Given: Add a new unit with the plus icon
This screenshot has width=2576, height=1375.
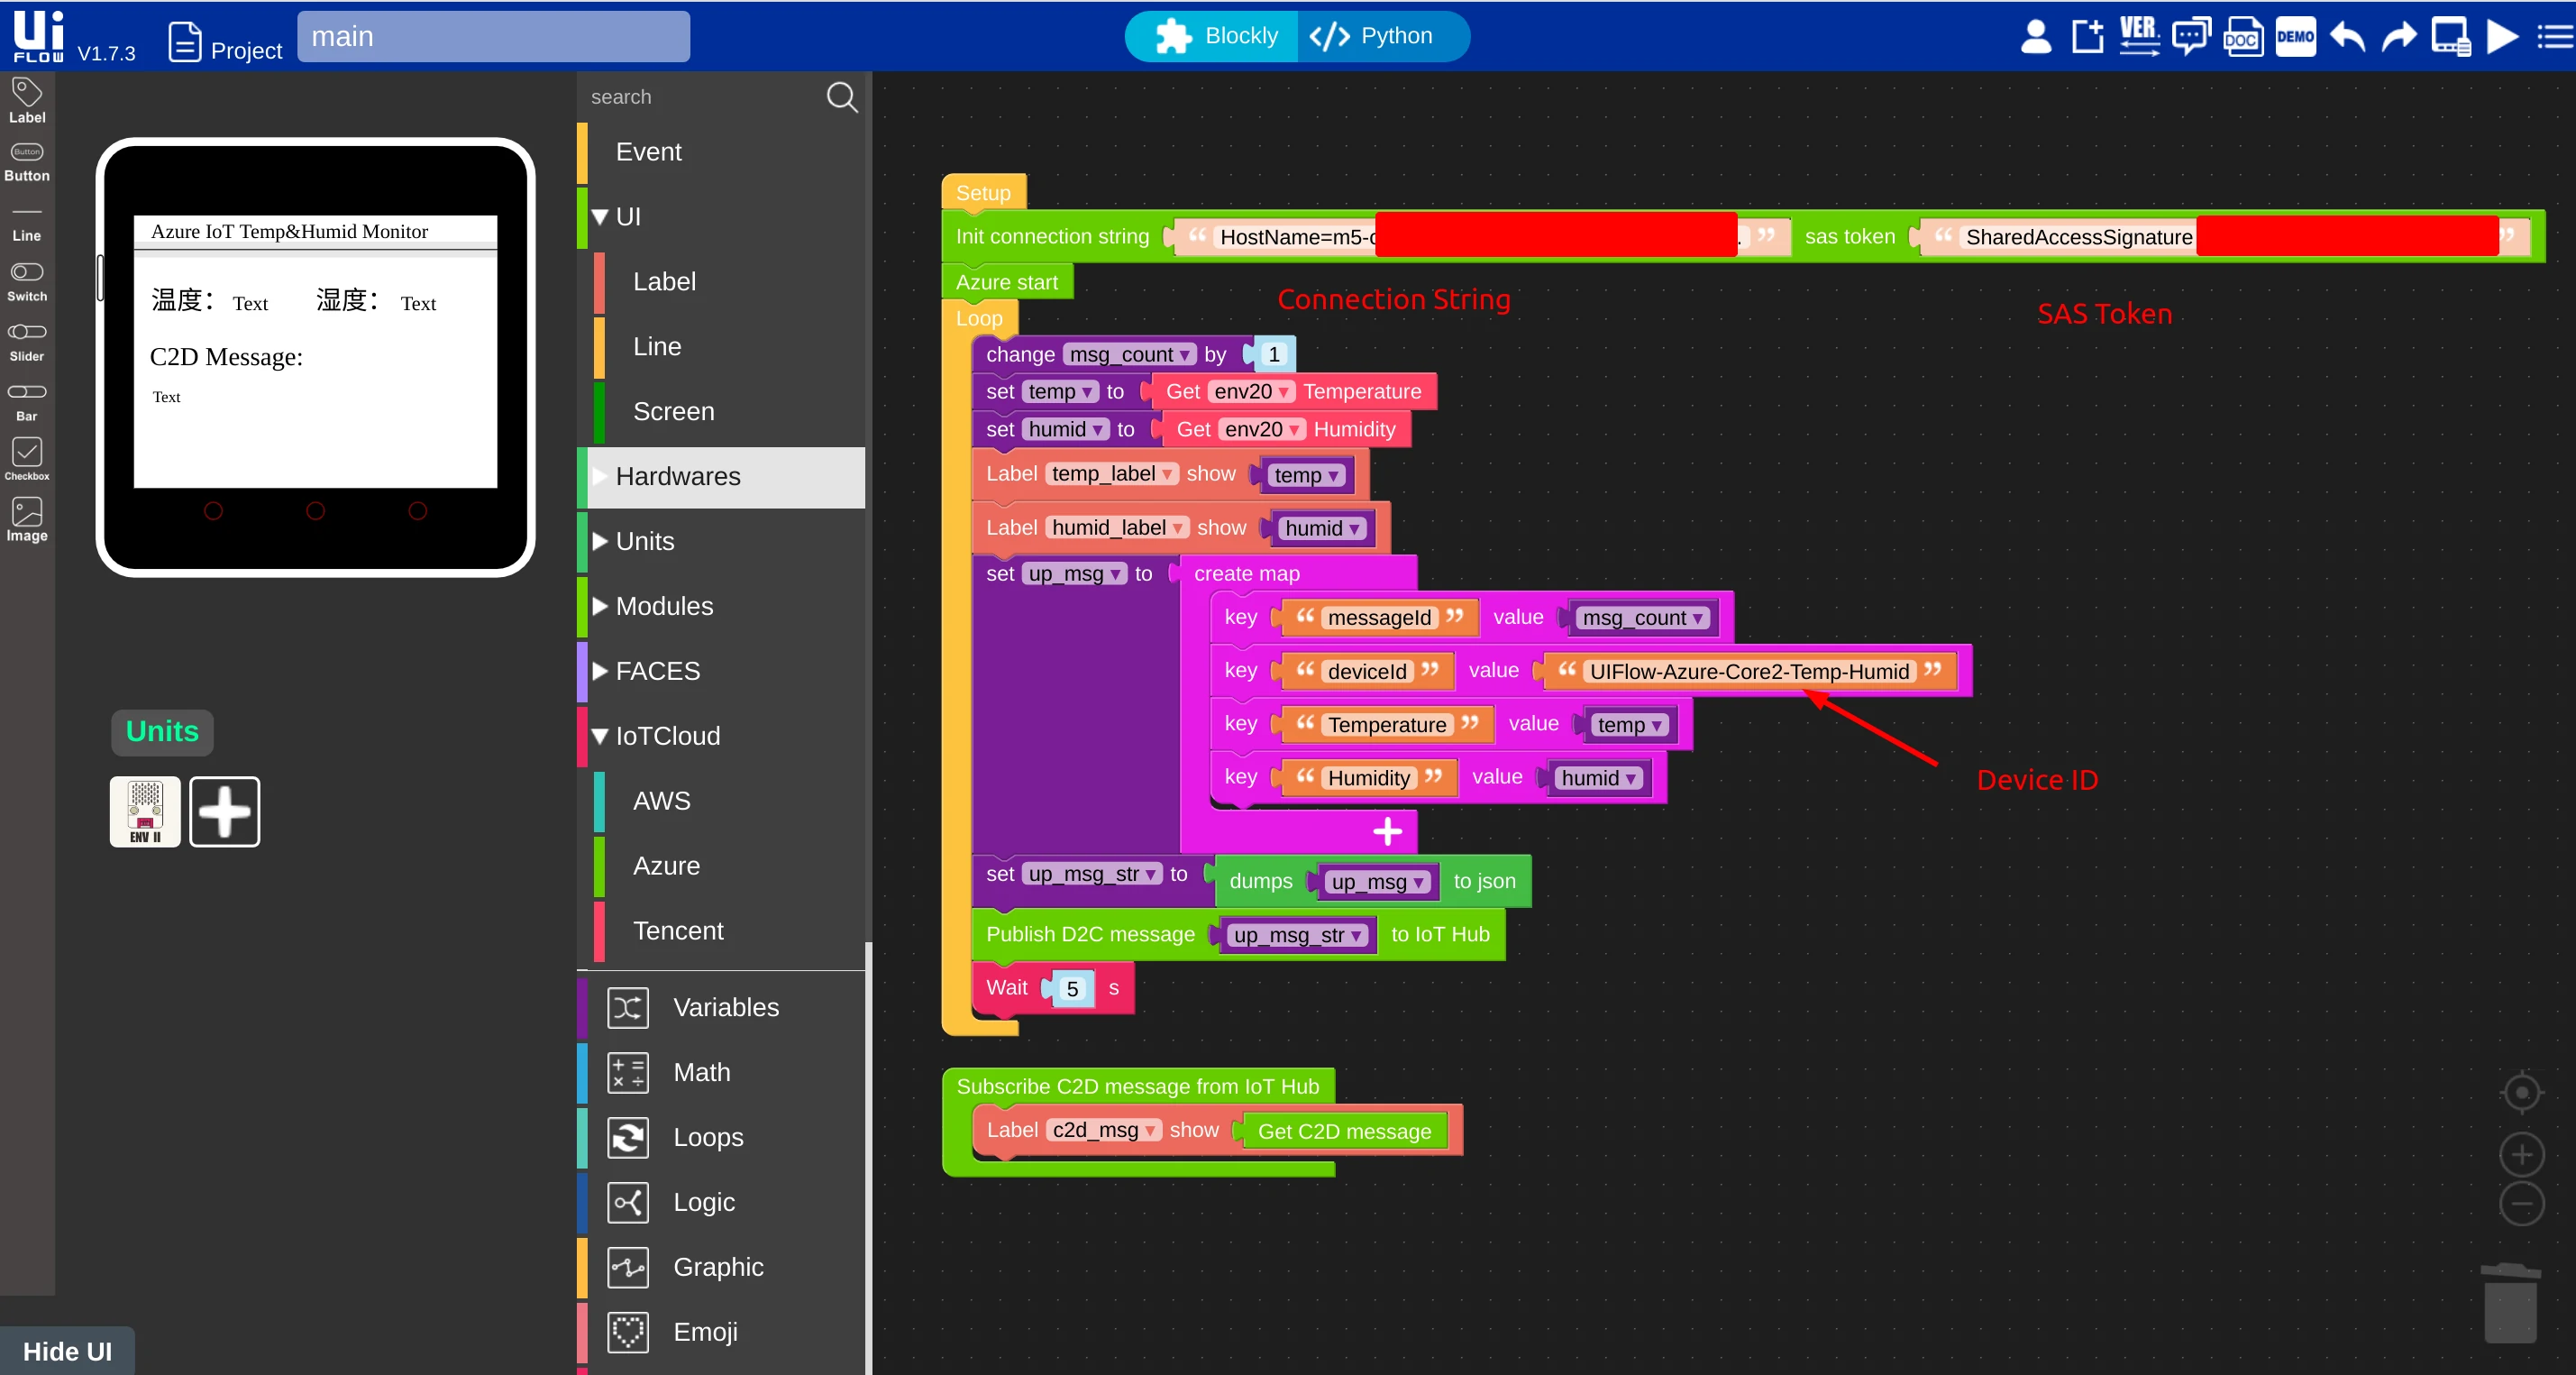Looking at the screenshot, I should pos(225,811).
